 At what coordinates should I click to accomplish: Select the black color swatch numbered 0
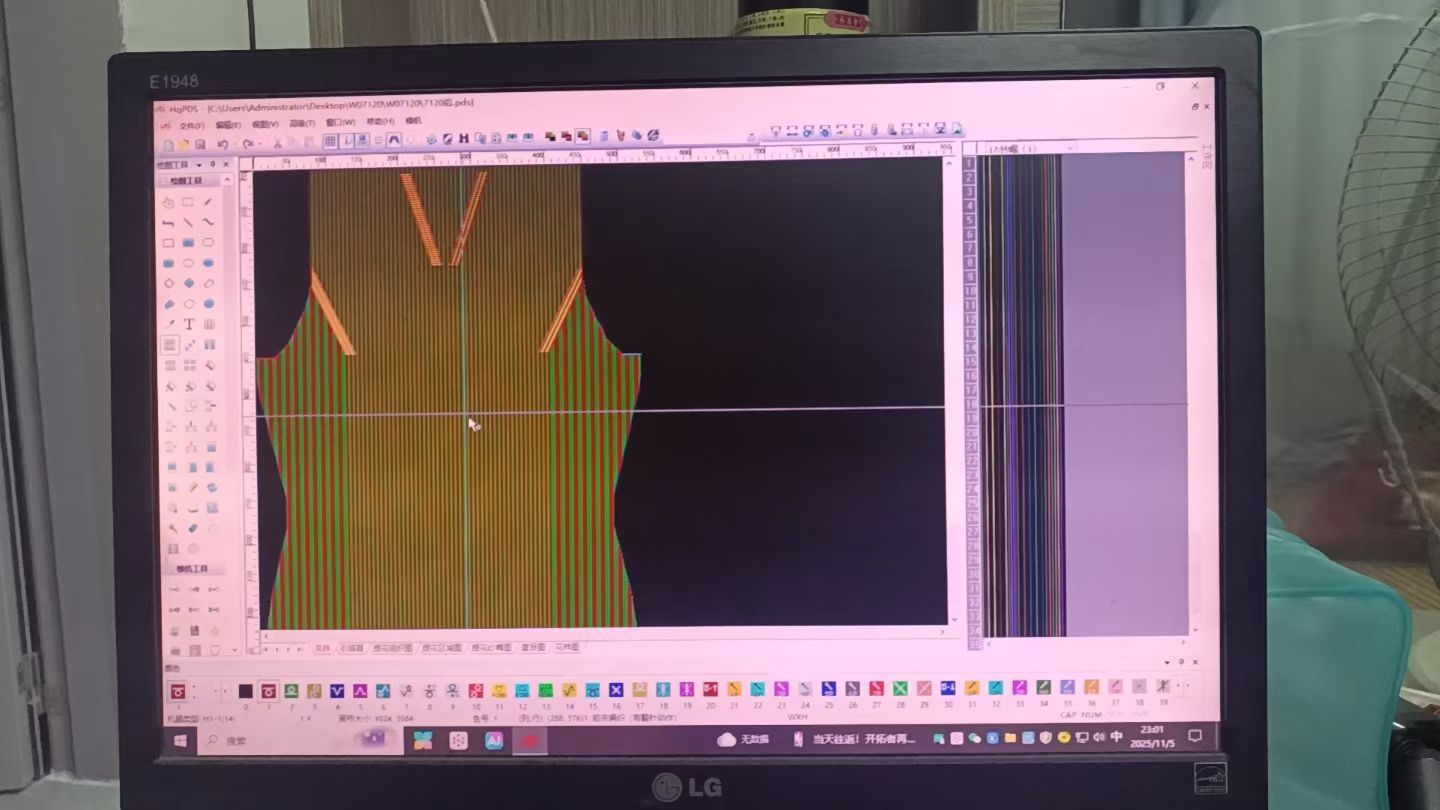245,691
